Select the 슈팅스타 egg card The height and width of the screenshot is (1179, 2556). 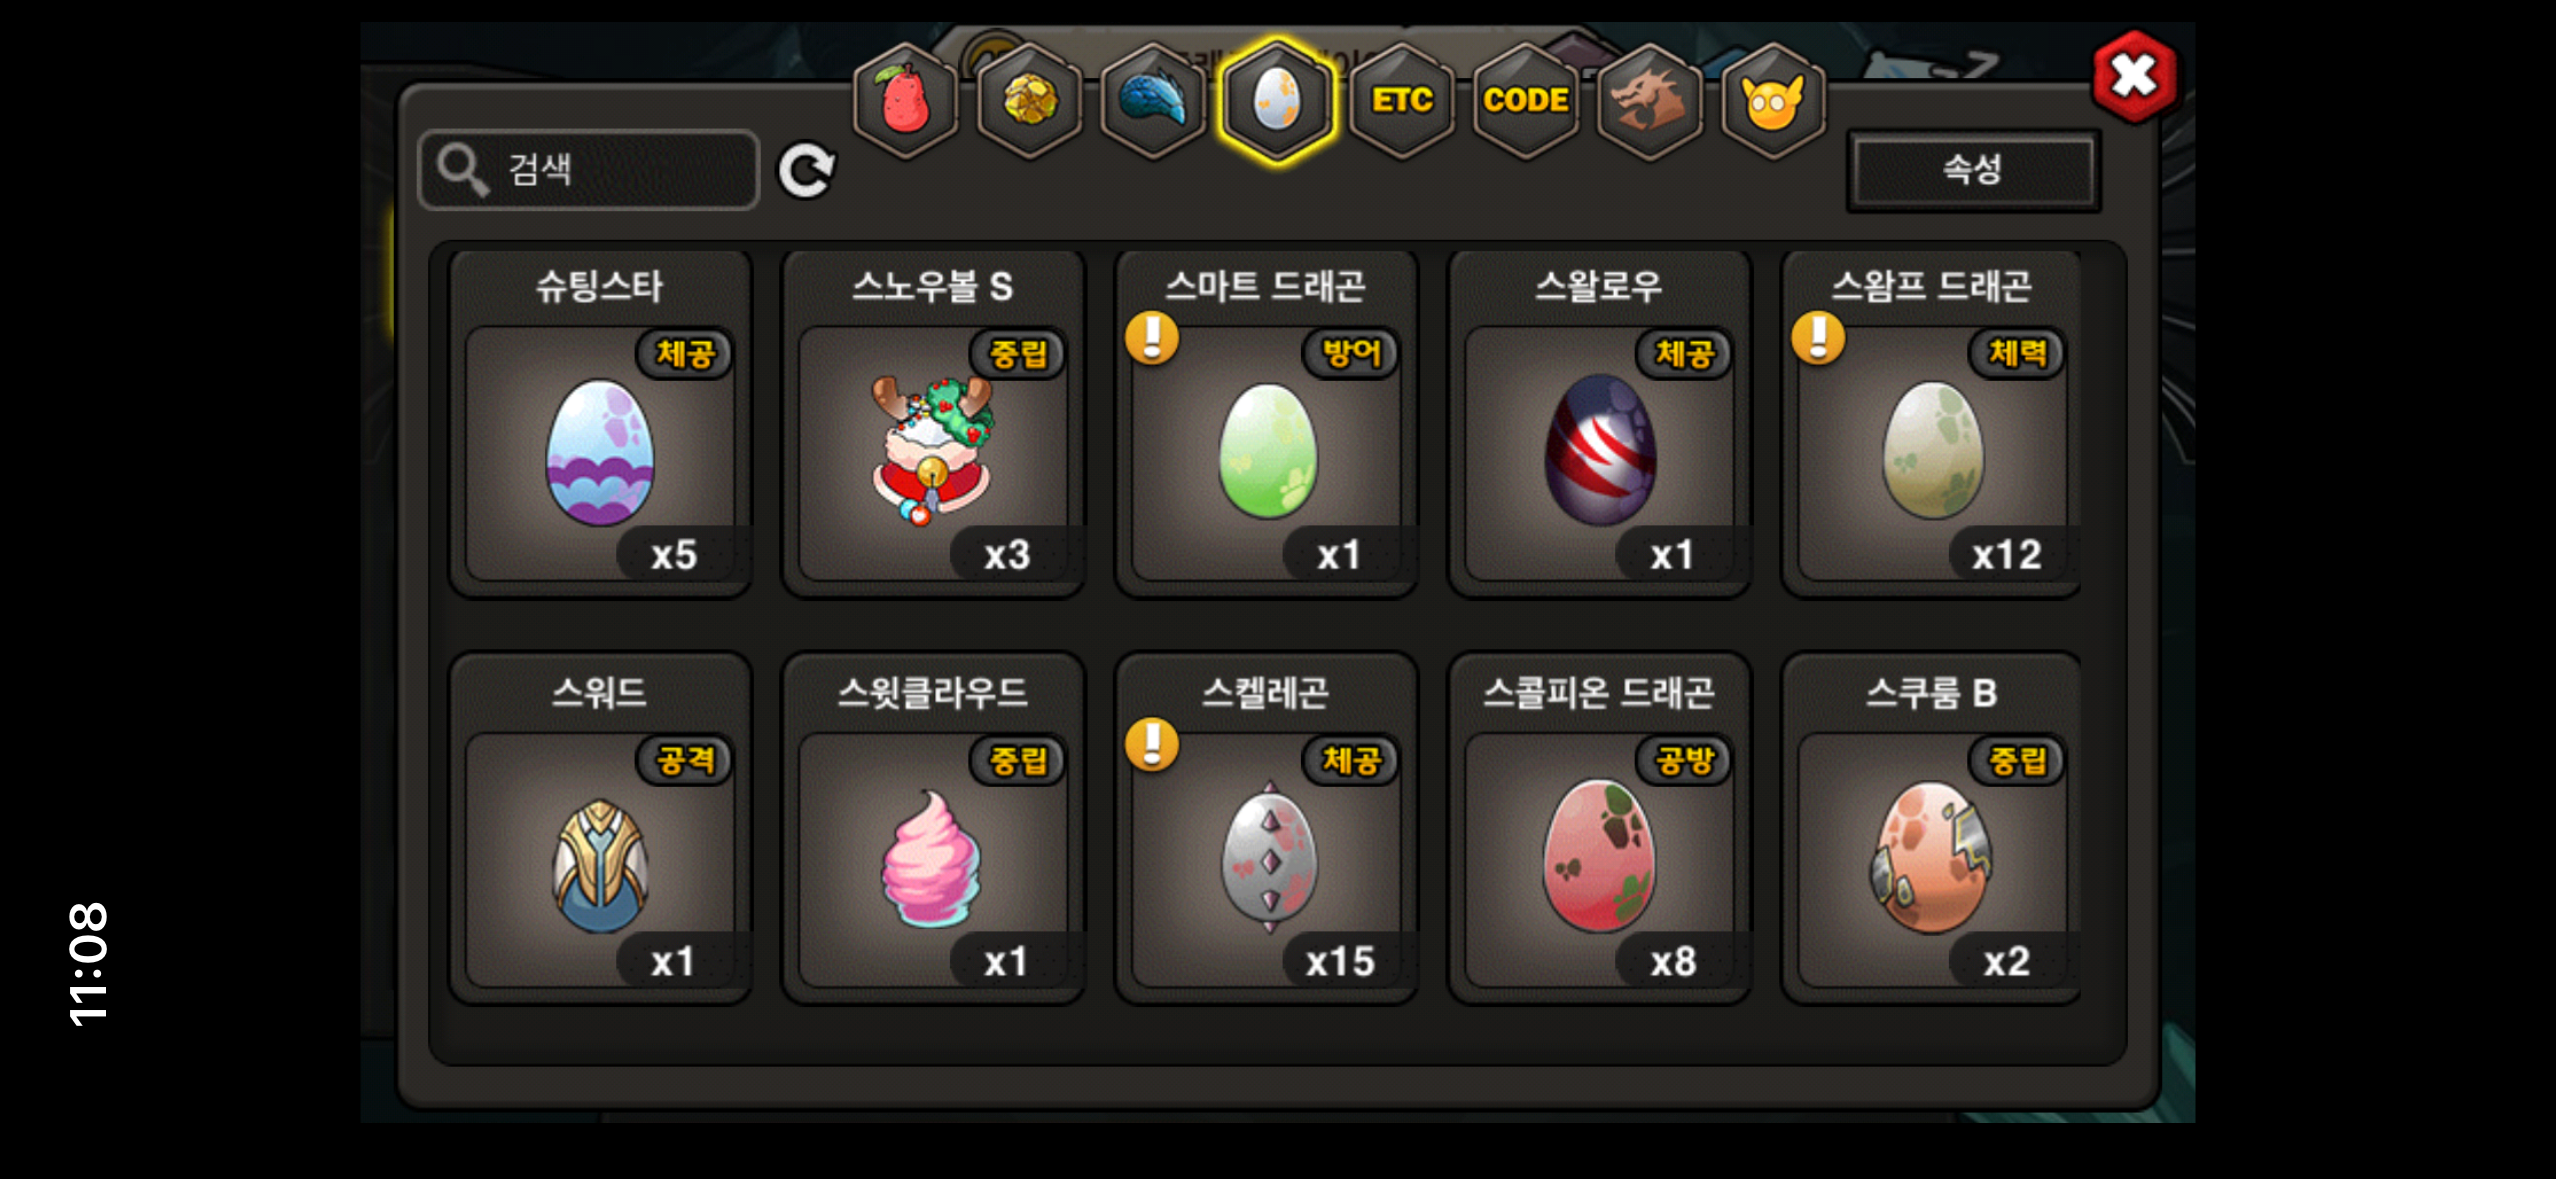pyautogui.click(x=600, y=424)
